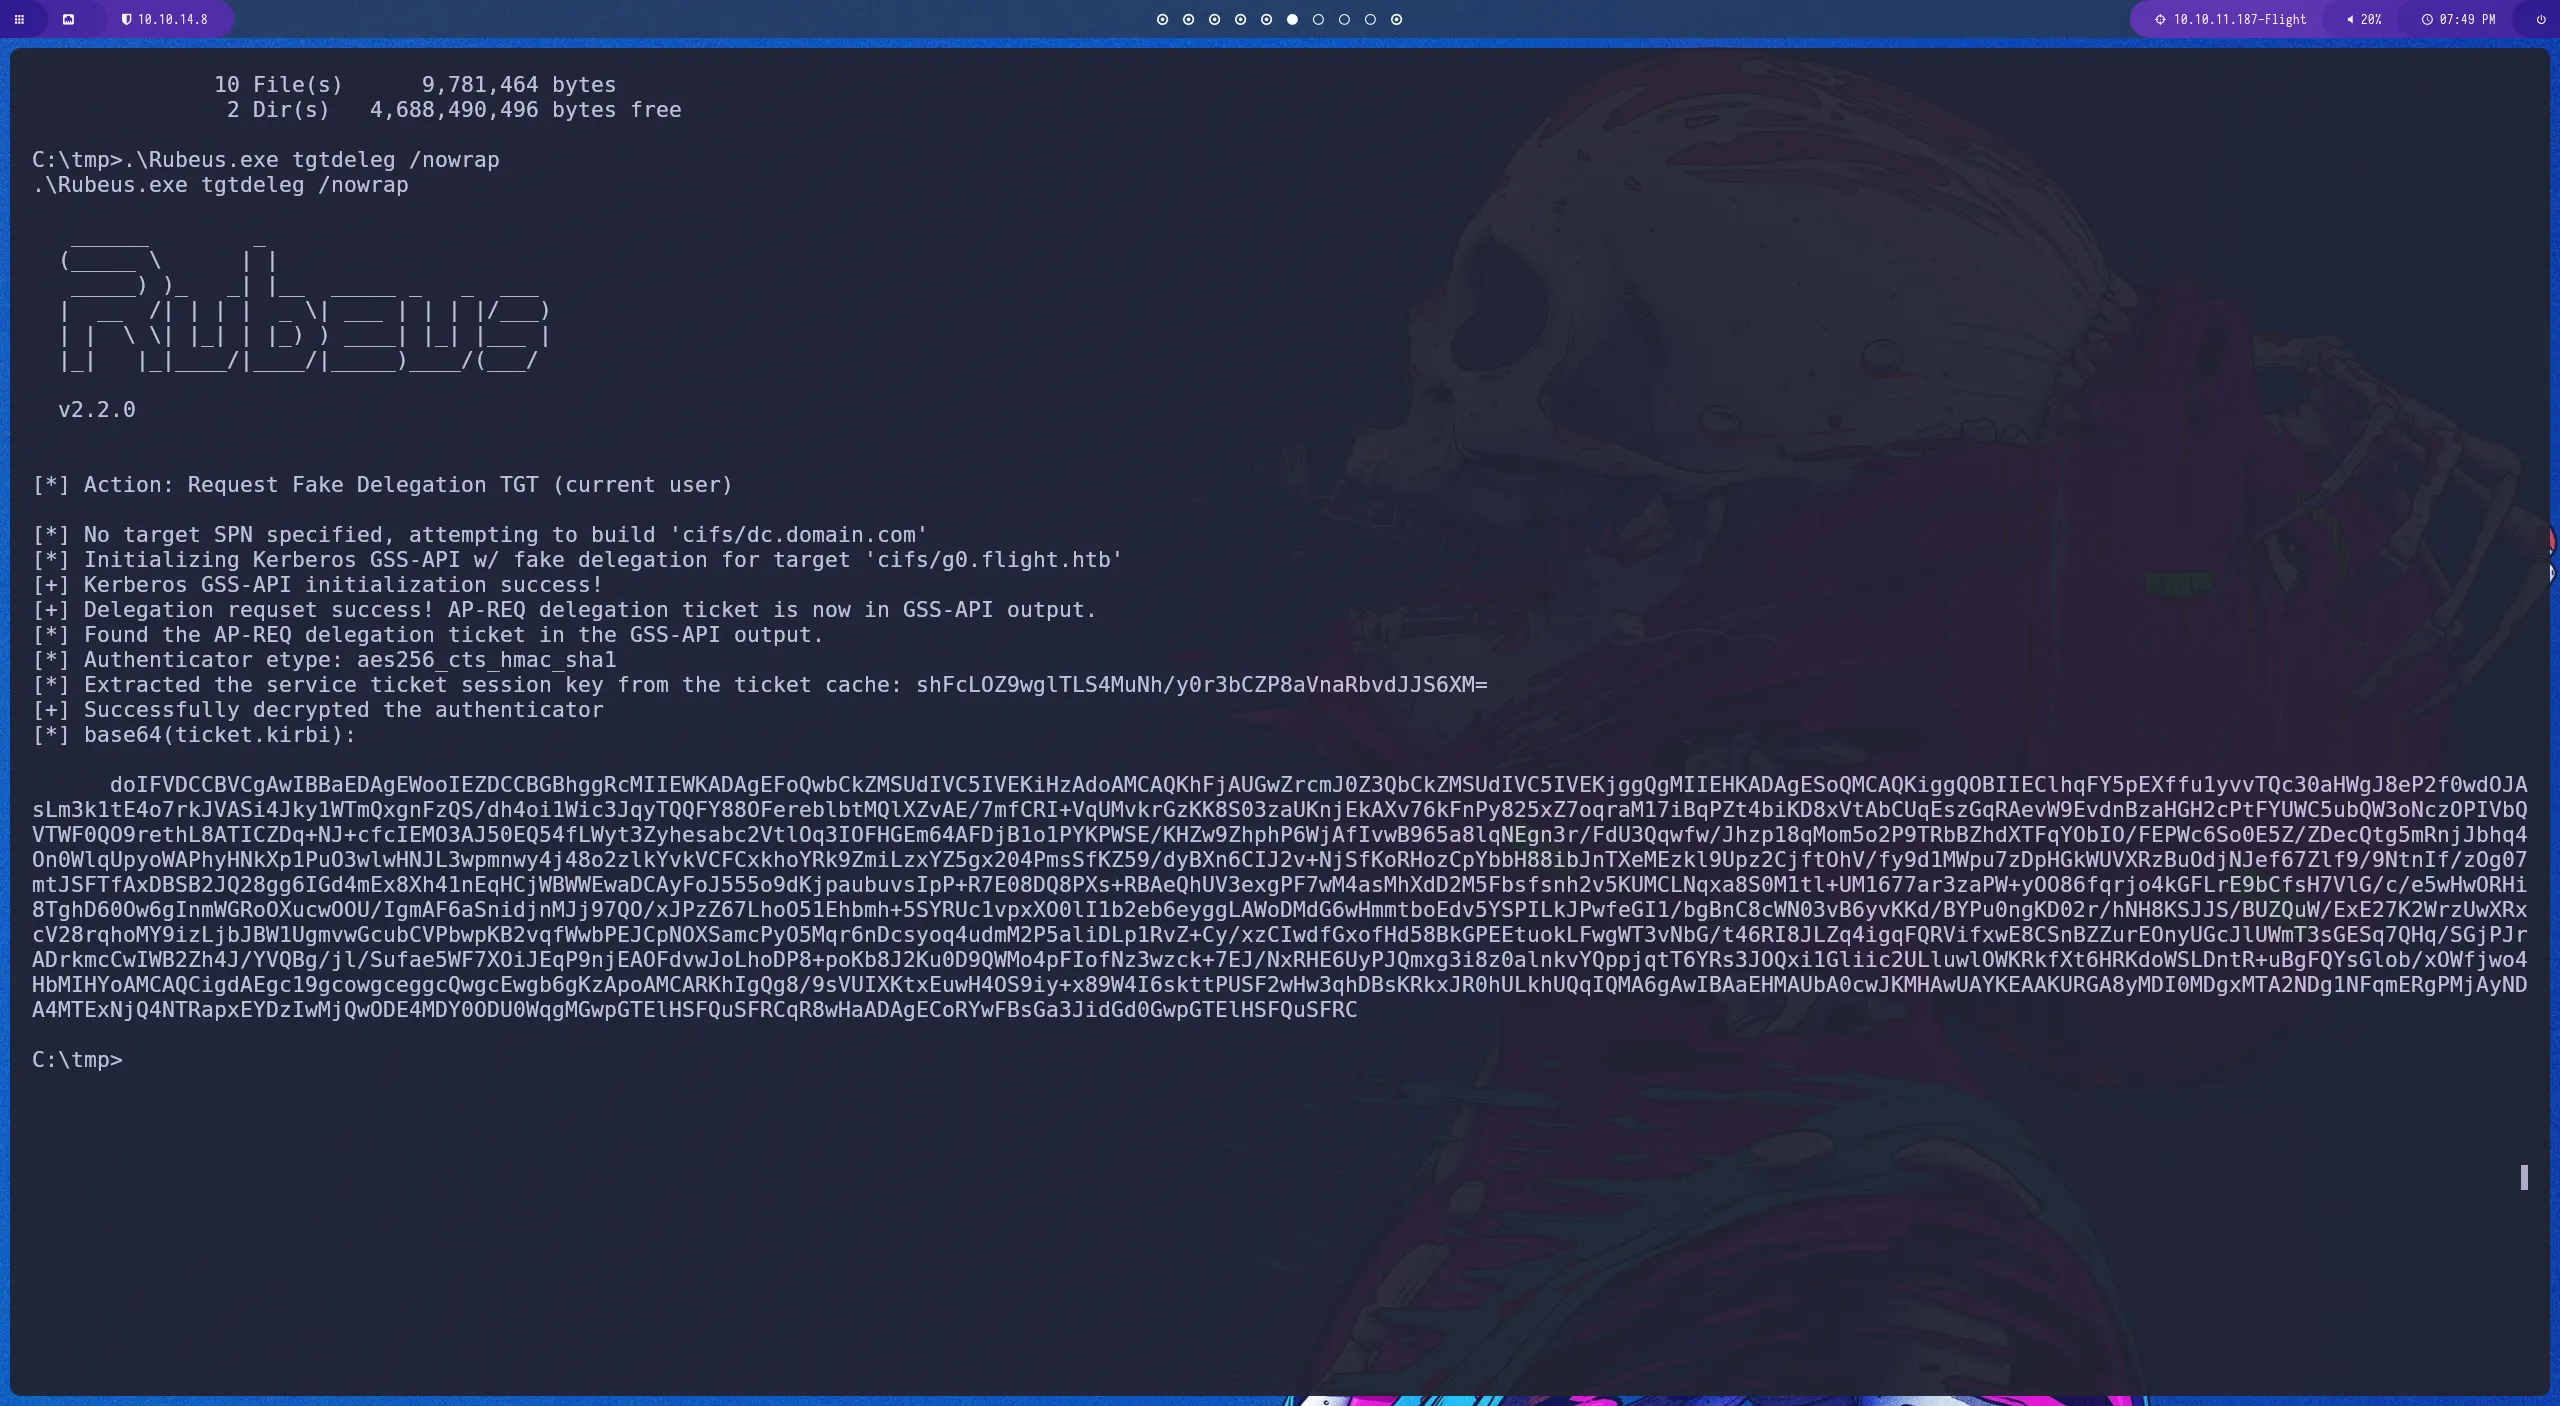Switch to the third workspace circle
This screenshot has height=1406, width=2560.
(x=1214, y=19)
